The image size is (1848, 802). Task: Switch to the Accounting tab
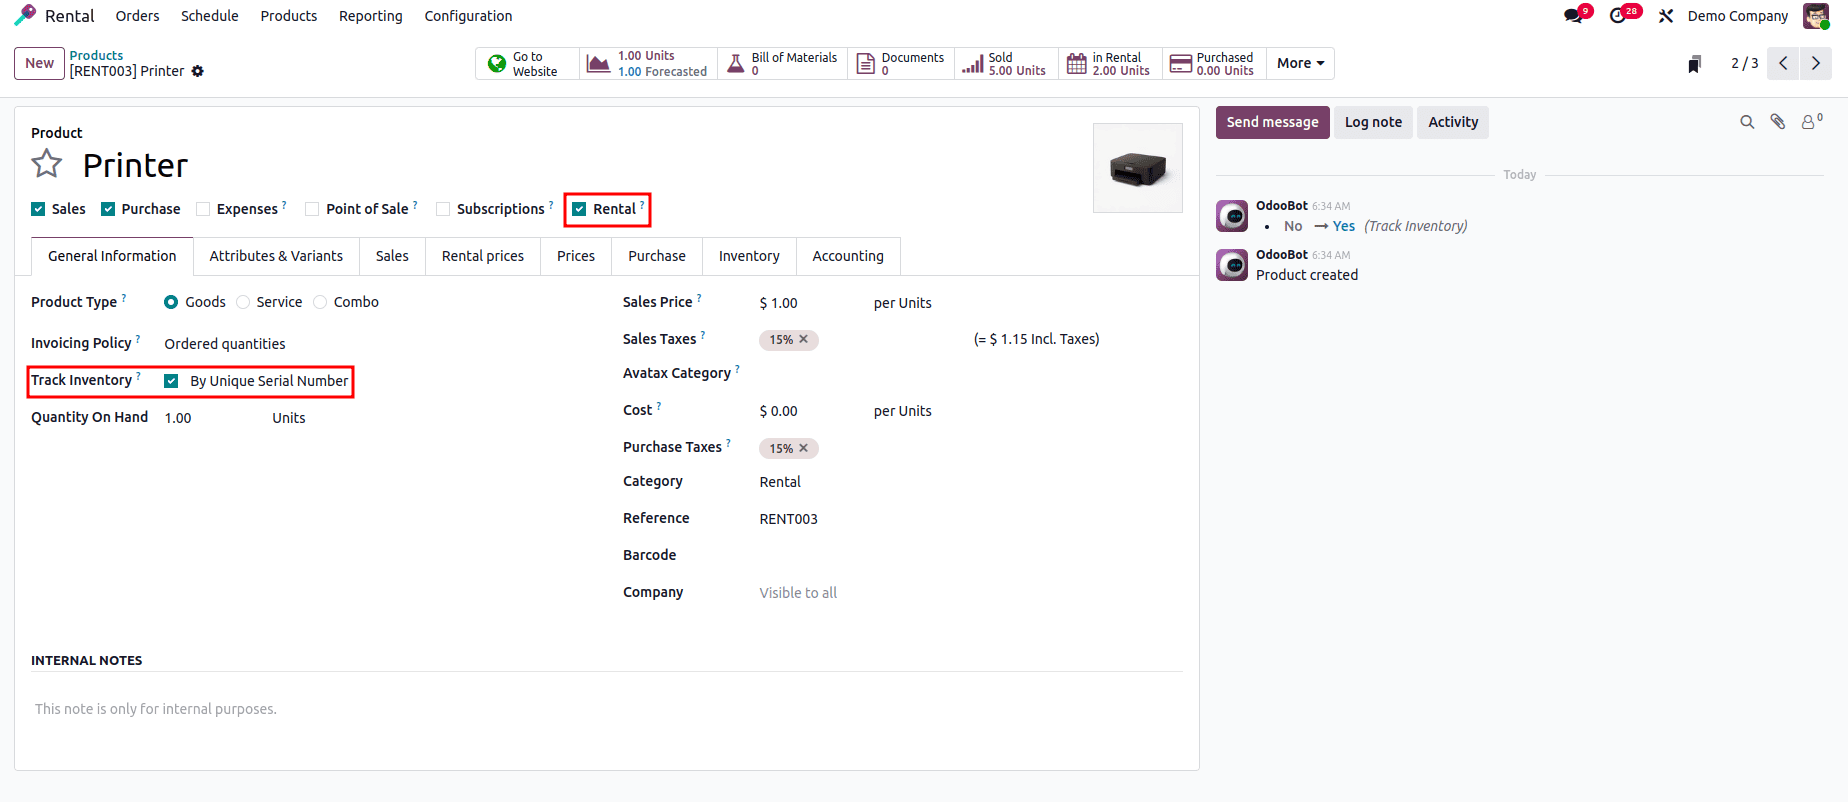click(x=848, y=256)
